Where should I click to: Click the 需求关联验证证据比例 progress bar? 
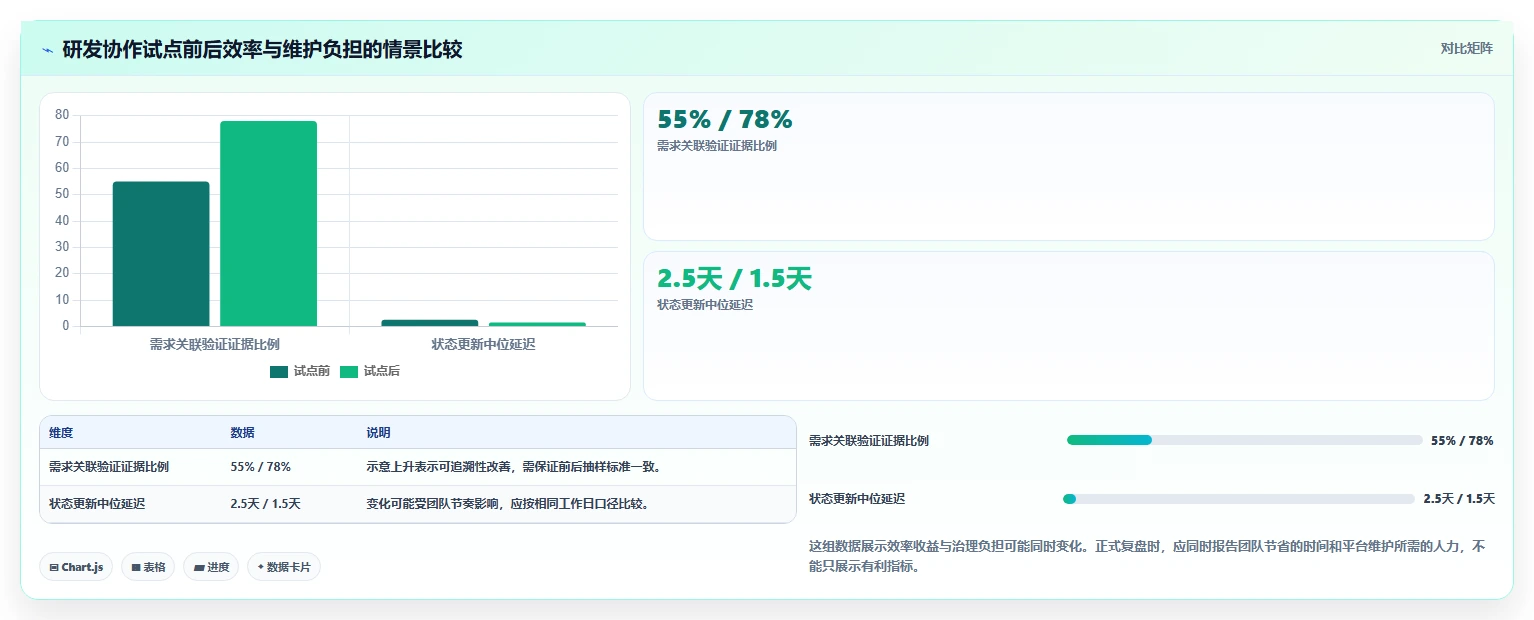point(1244,440)
